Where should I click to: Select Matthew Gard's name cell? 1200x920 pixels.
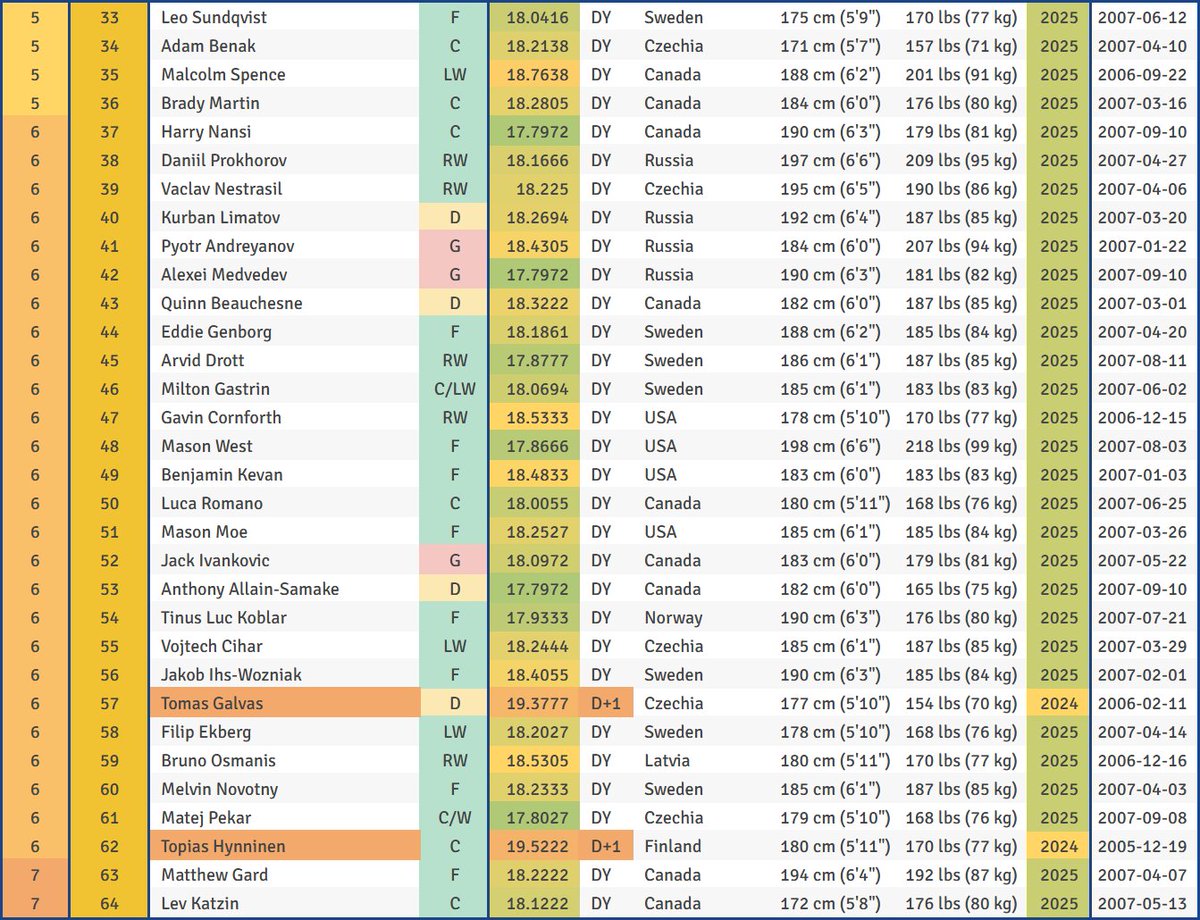coord(284,875)
